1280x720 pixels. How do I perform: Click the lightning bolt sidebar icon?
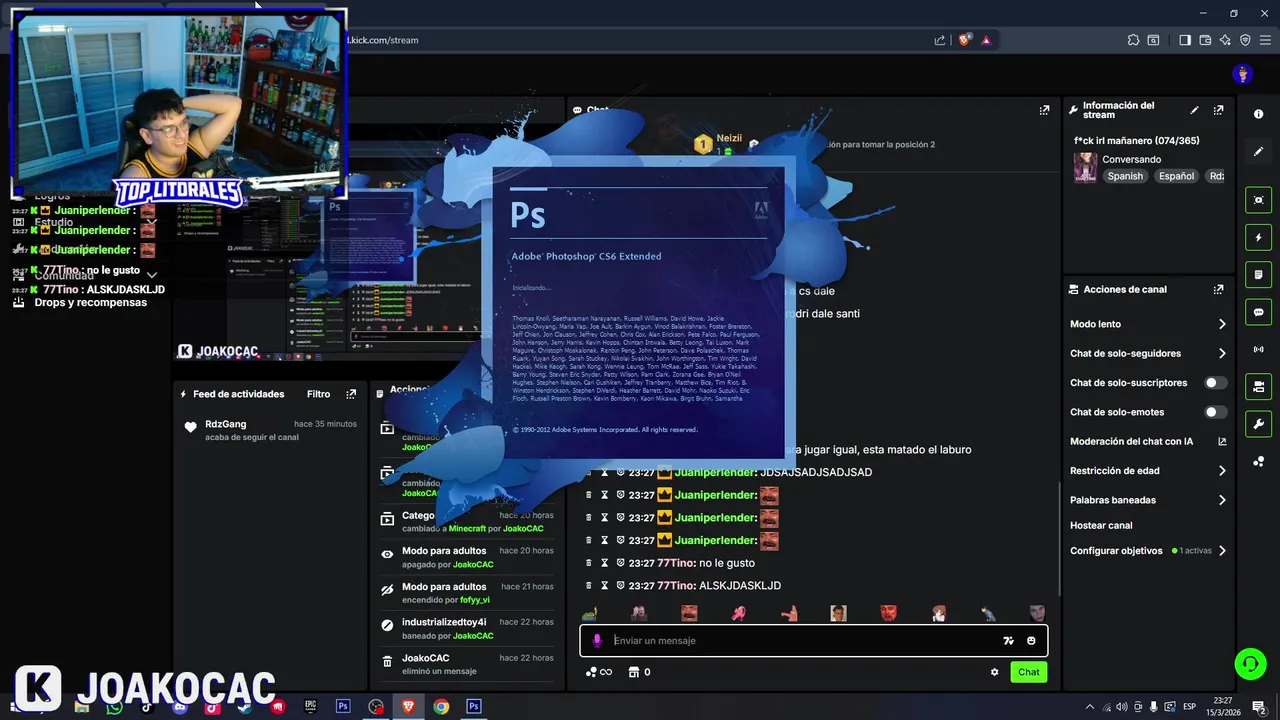(x=1259, y=238)
